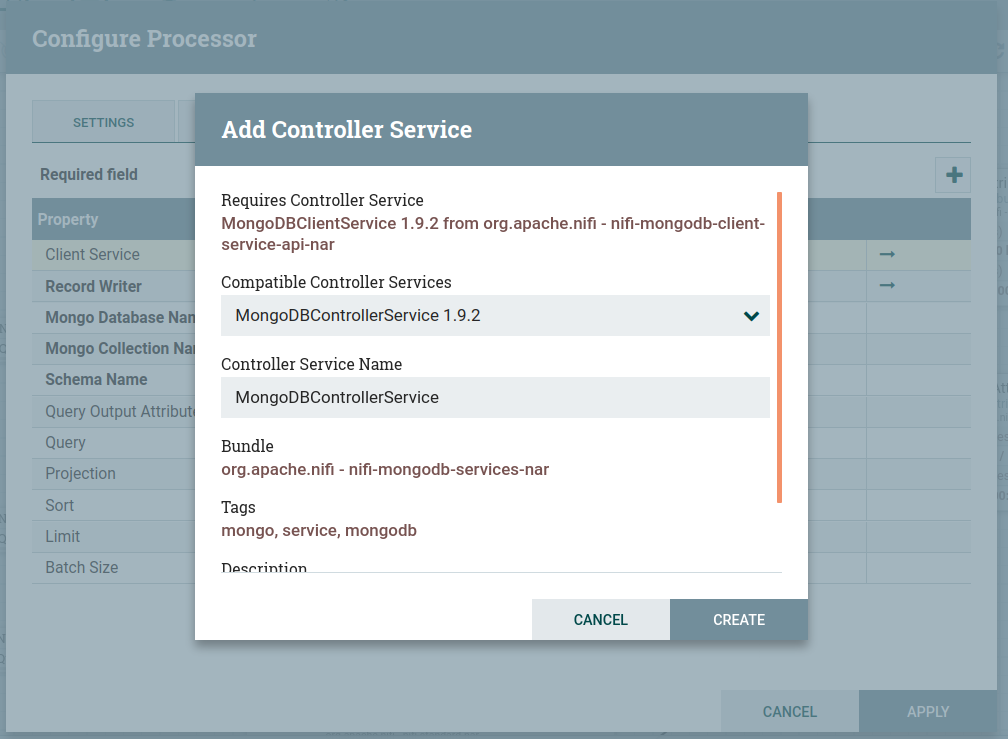Click the plus icon to add property

[x=953, y=175]
